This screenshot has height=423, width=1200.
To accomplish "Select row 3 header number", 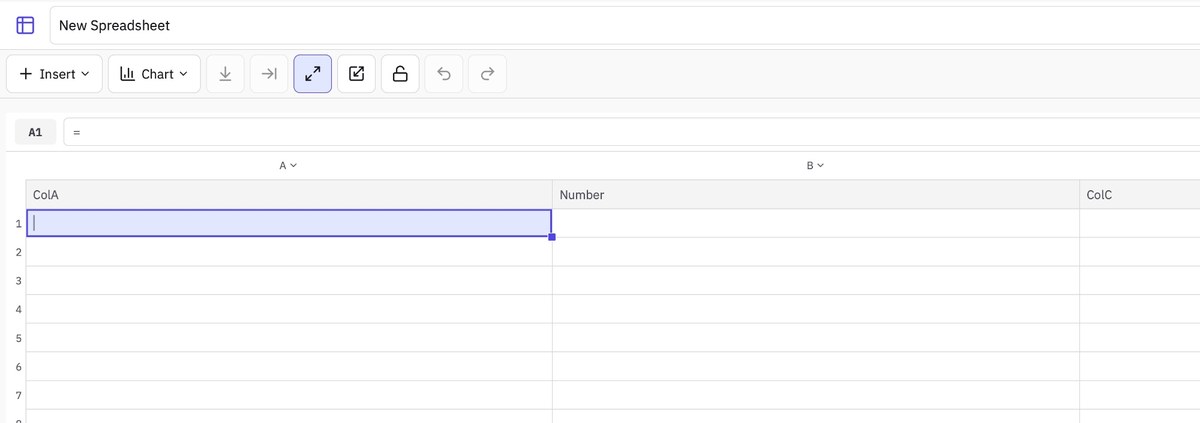I will [18, 281].
